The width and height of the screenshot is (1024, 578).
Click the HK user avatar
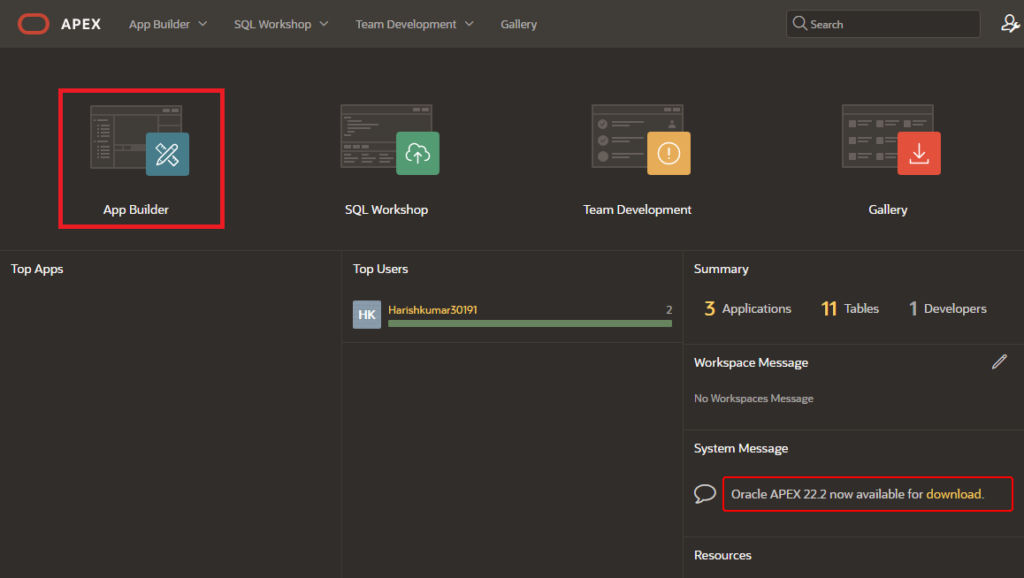coord(367,314)
